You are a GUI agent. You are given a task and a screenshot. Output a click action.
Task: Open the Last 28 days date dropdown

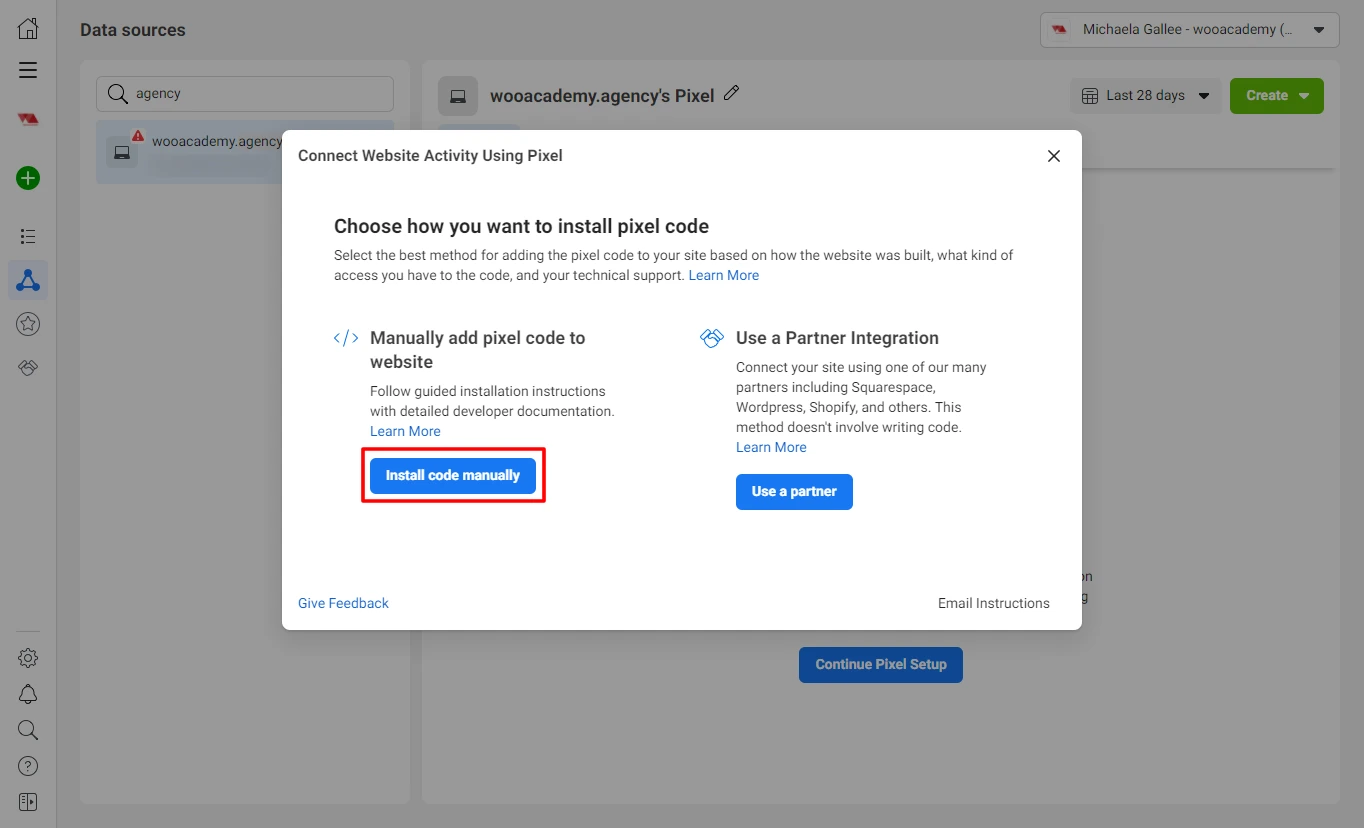pyautogui.click(x=1146, y=96)
